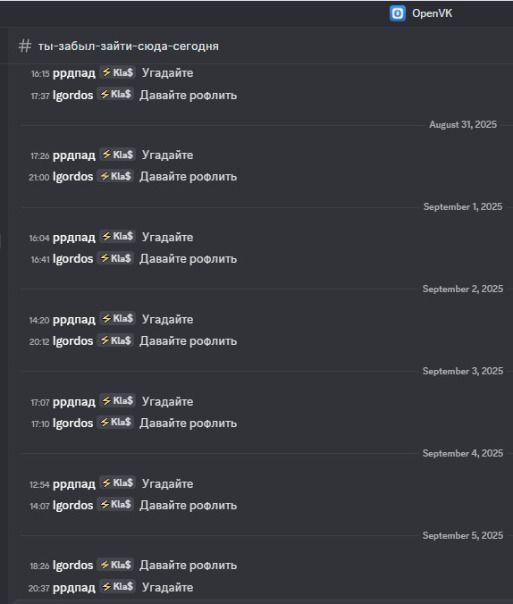Click the 16:04 timestamp
Screen dimensions: 513x604
coord(39,238)
